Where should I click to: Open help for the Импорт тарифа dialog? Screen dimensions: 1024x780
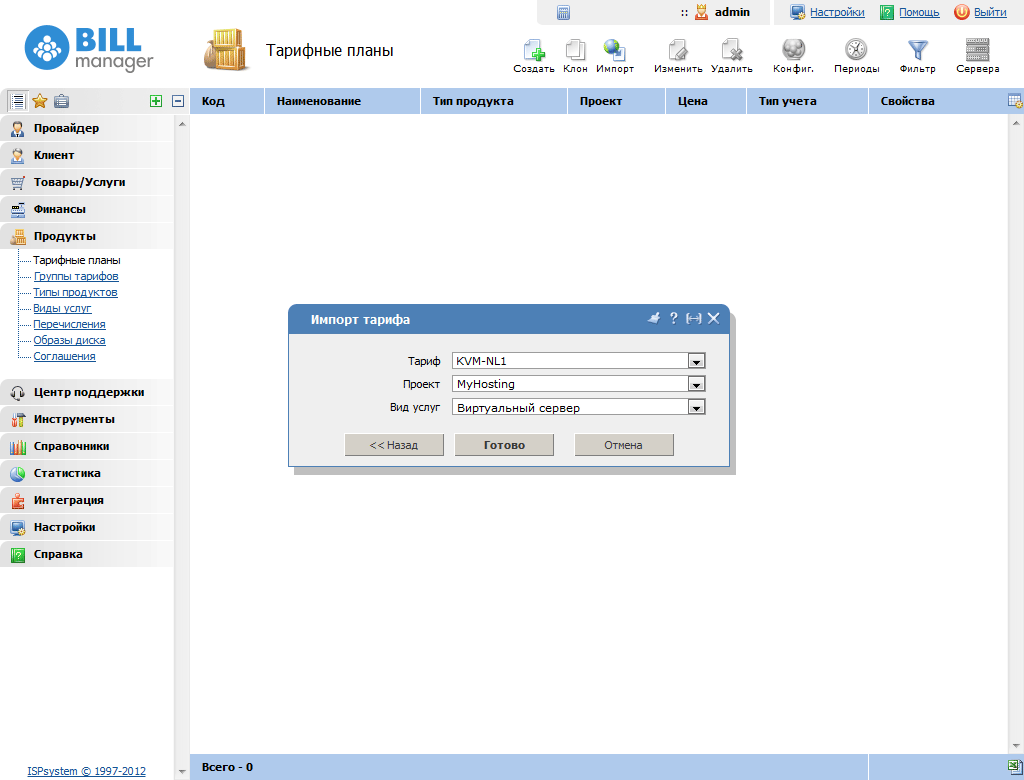(x=674, y=318)
